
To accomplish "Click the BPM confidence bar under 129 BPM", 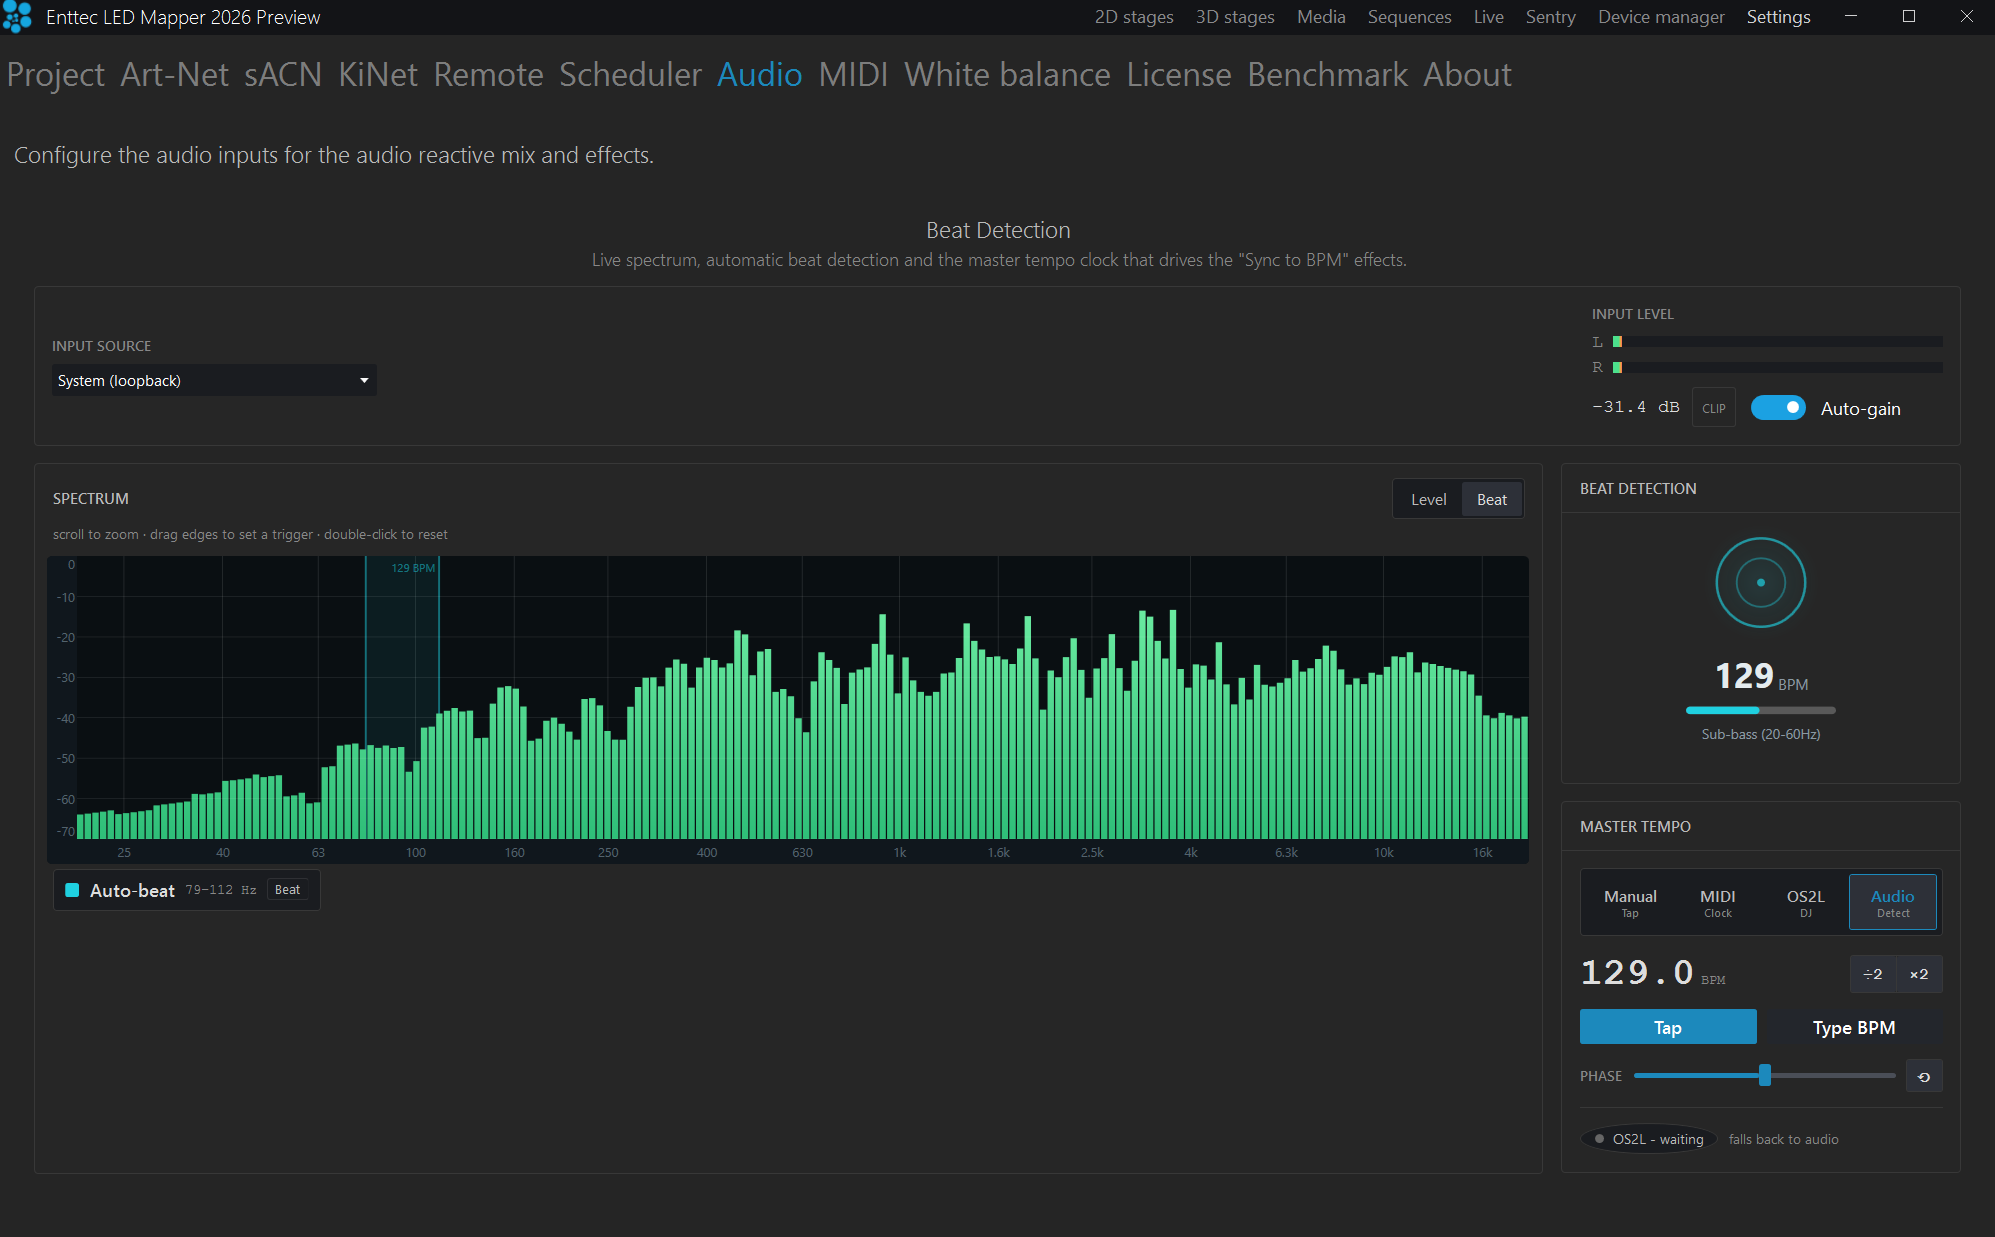I will click(1760, 710).
